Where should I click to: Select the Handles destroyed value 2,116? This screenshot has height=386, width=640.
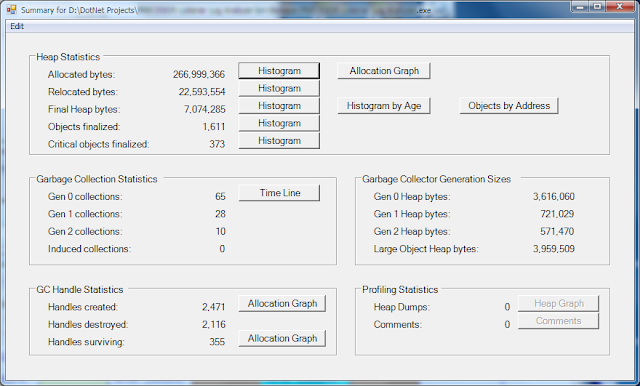[213, 324]
